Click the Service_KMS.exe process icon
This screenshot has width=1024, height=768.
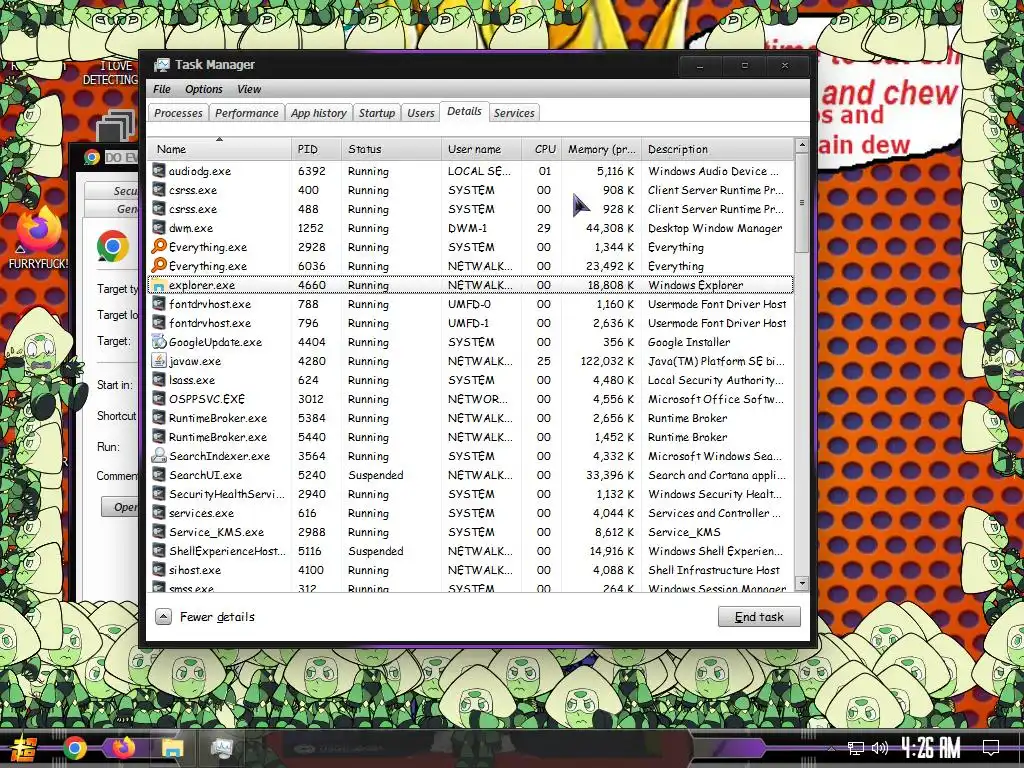click(x=159, y=532)
